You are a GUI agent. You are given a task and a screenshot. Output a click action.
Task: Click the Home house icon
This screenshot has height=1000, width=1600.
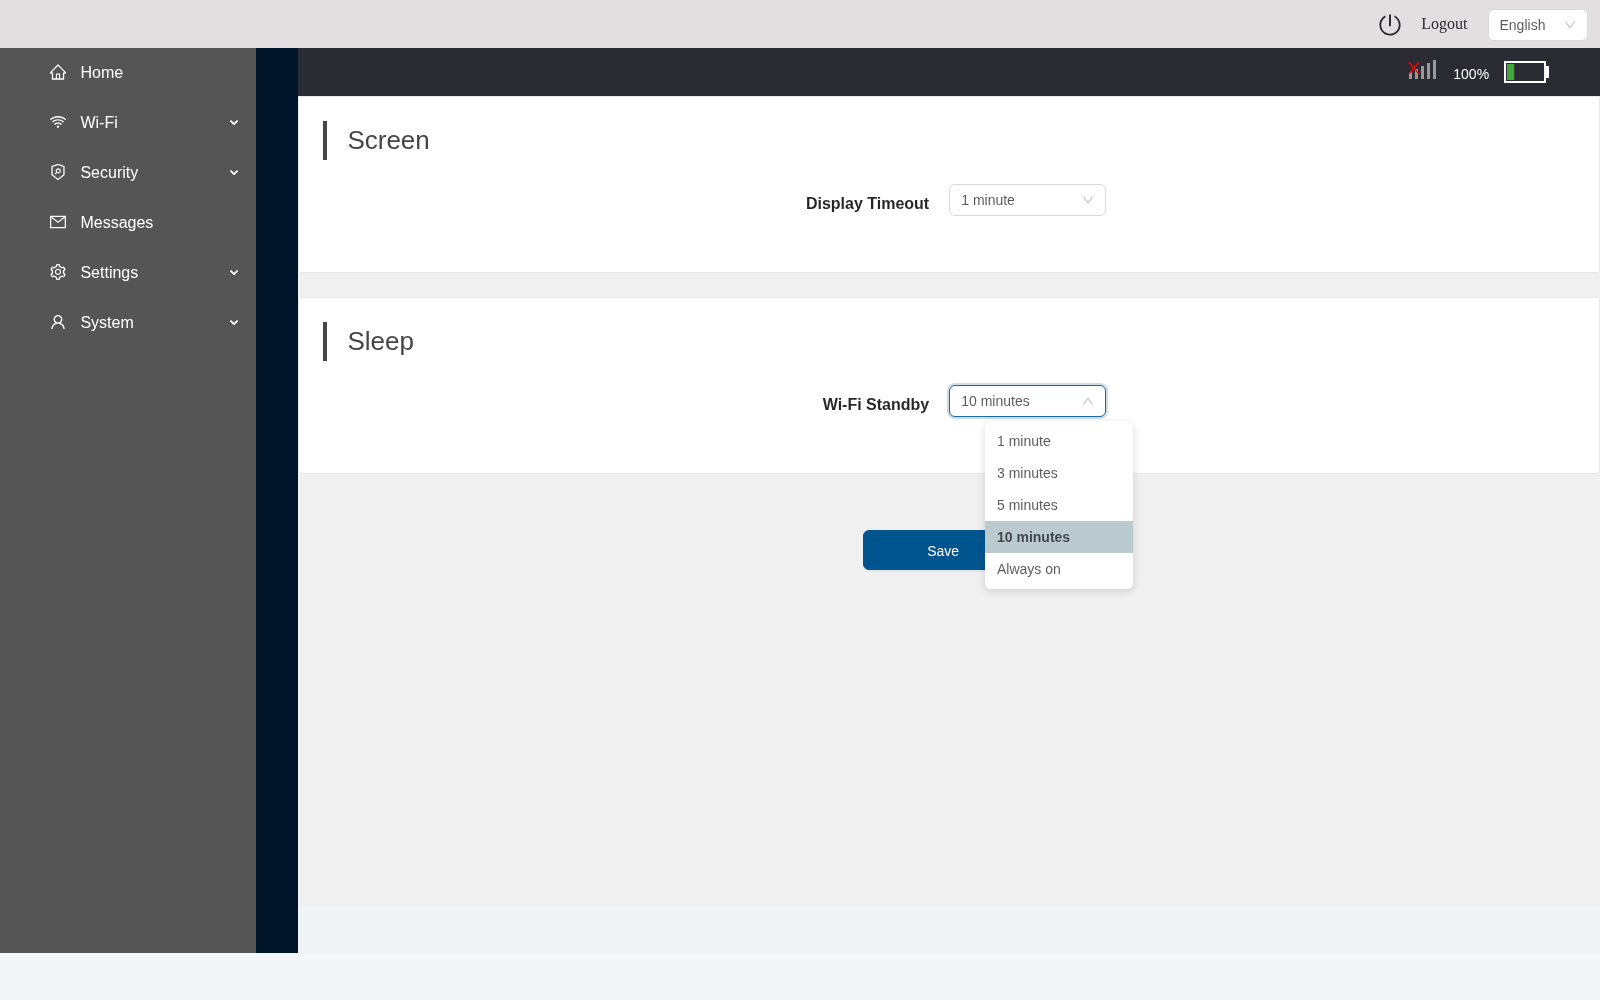point(58,72)
